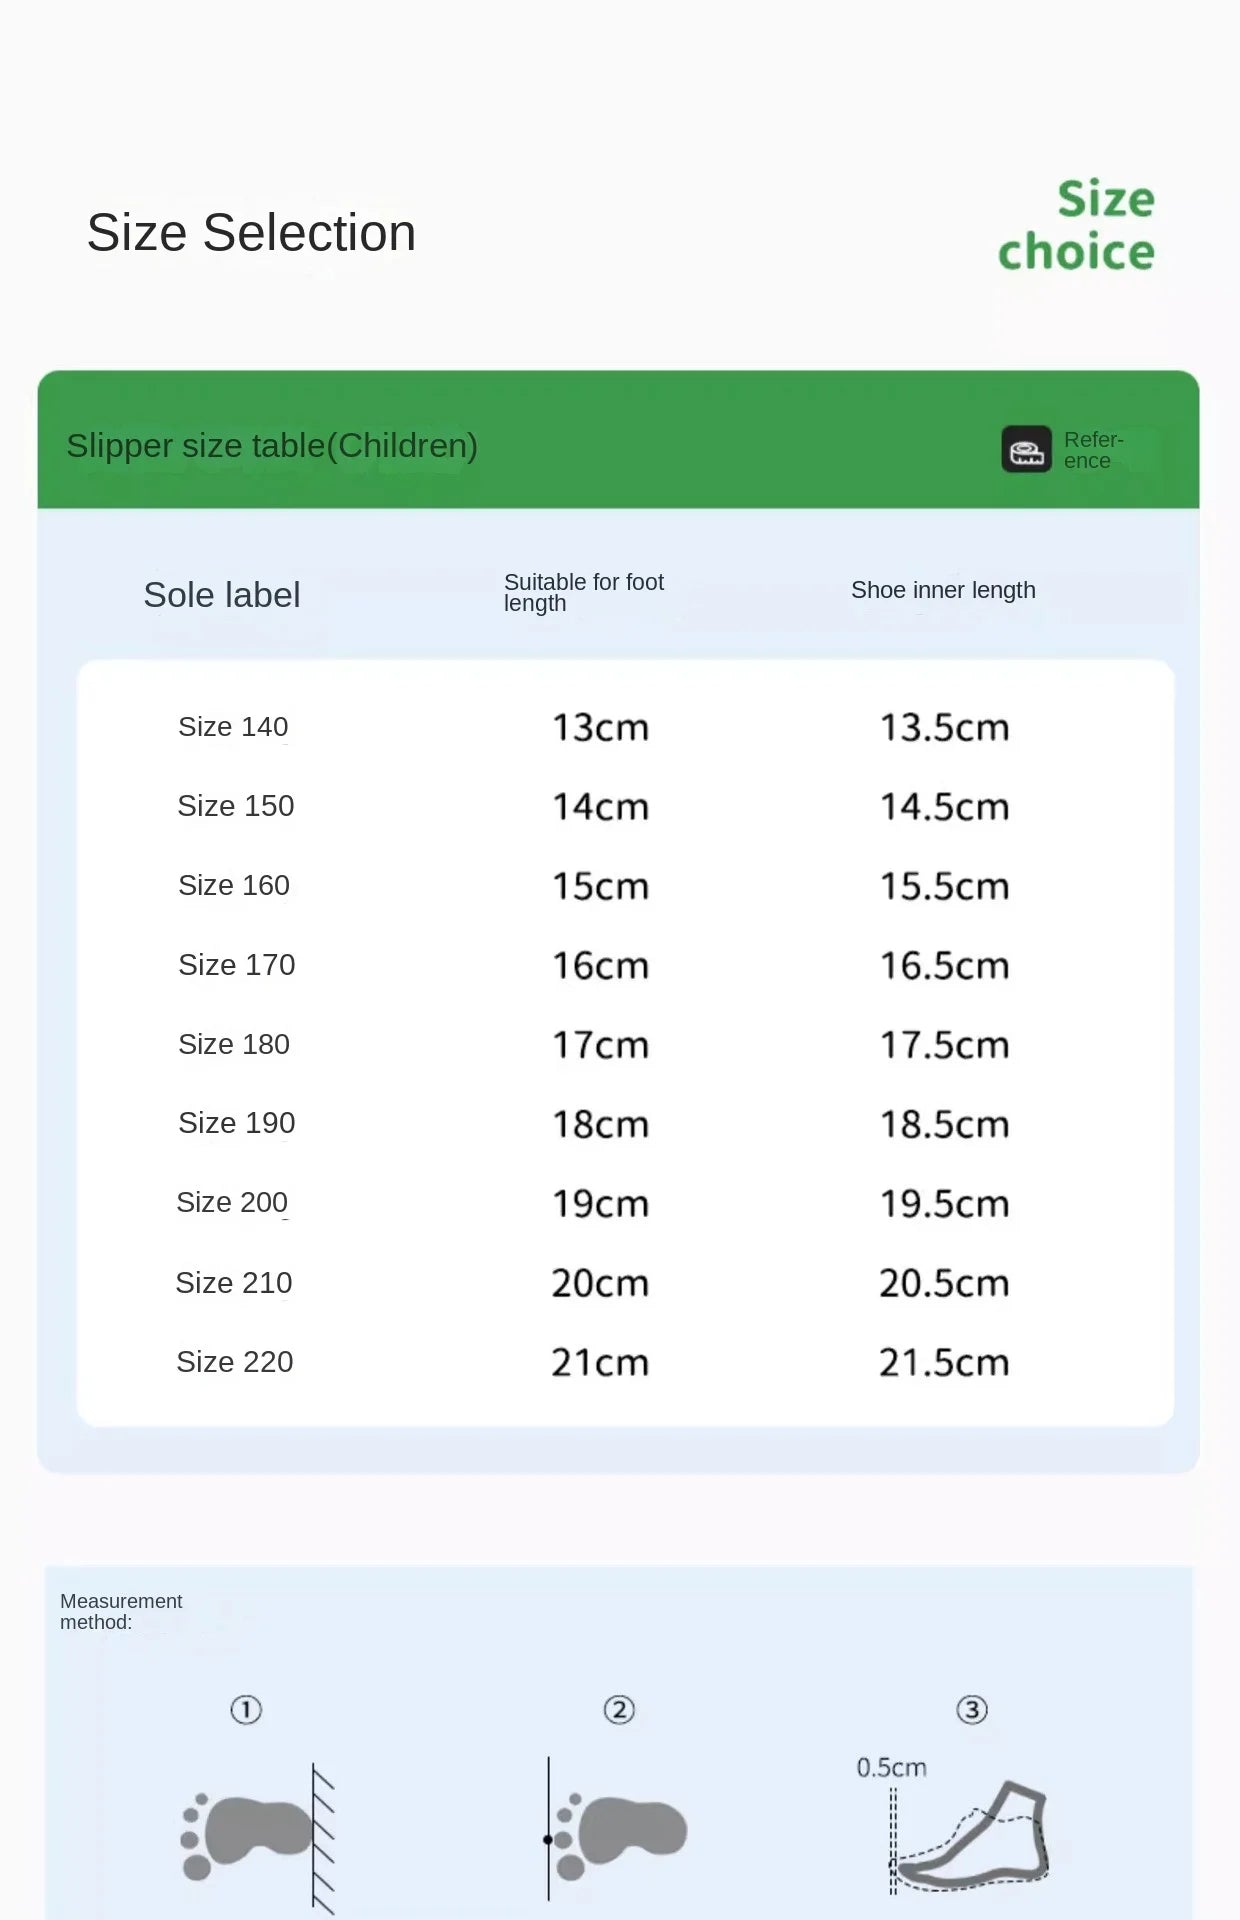Click the 15cm foot length value
The height and width of the screenshot is (1920, 1240).
[601, 886]
